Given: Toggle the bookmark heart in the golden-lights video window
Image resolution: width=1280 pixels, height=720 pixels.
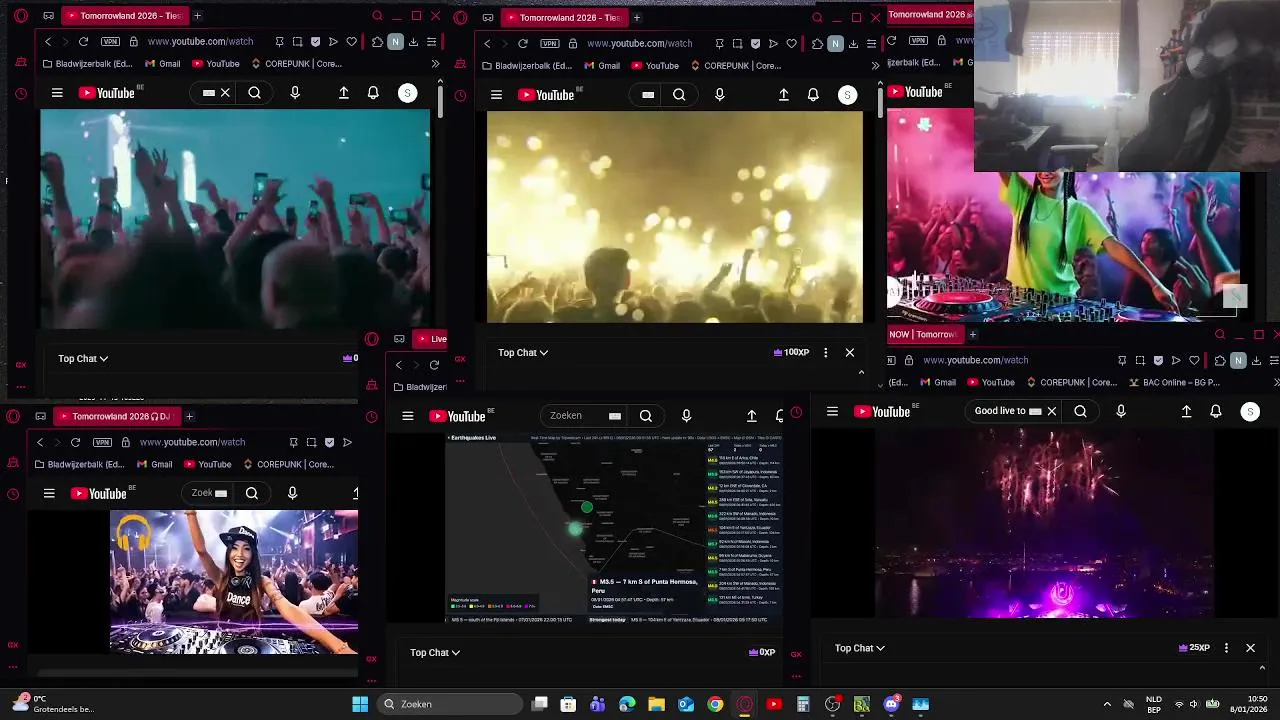Looking at the screenshot, I should pyautogui.click(x=791, y=44).
